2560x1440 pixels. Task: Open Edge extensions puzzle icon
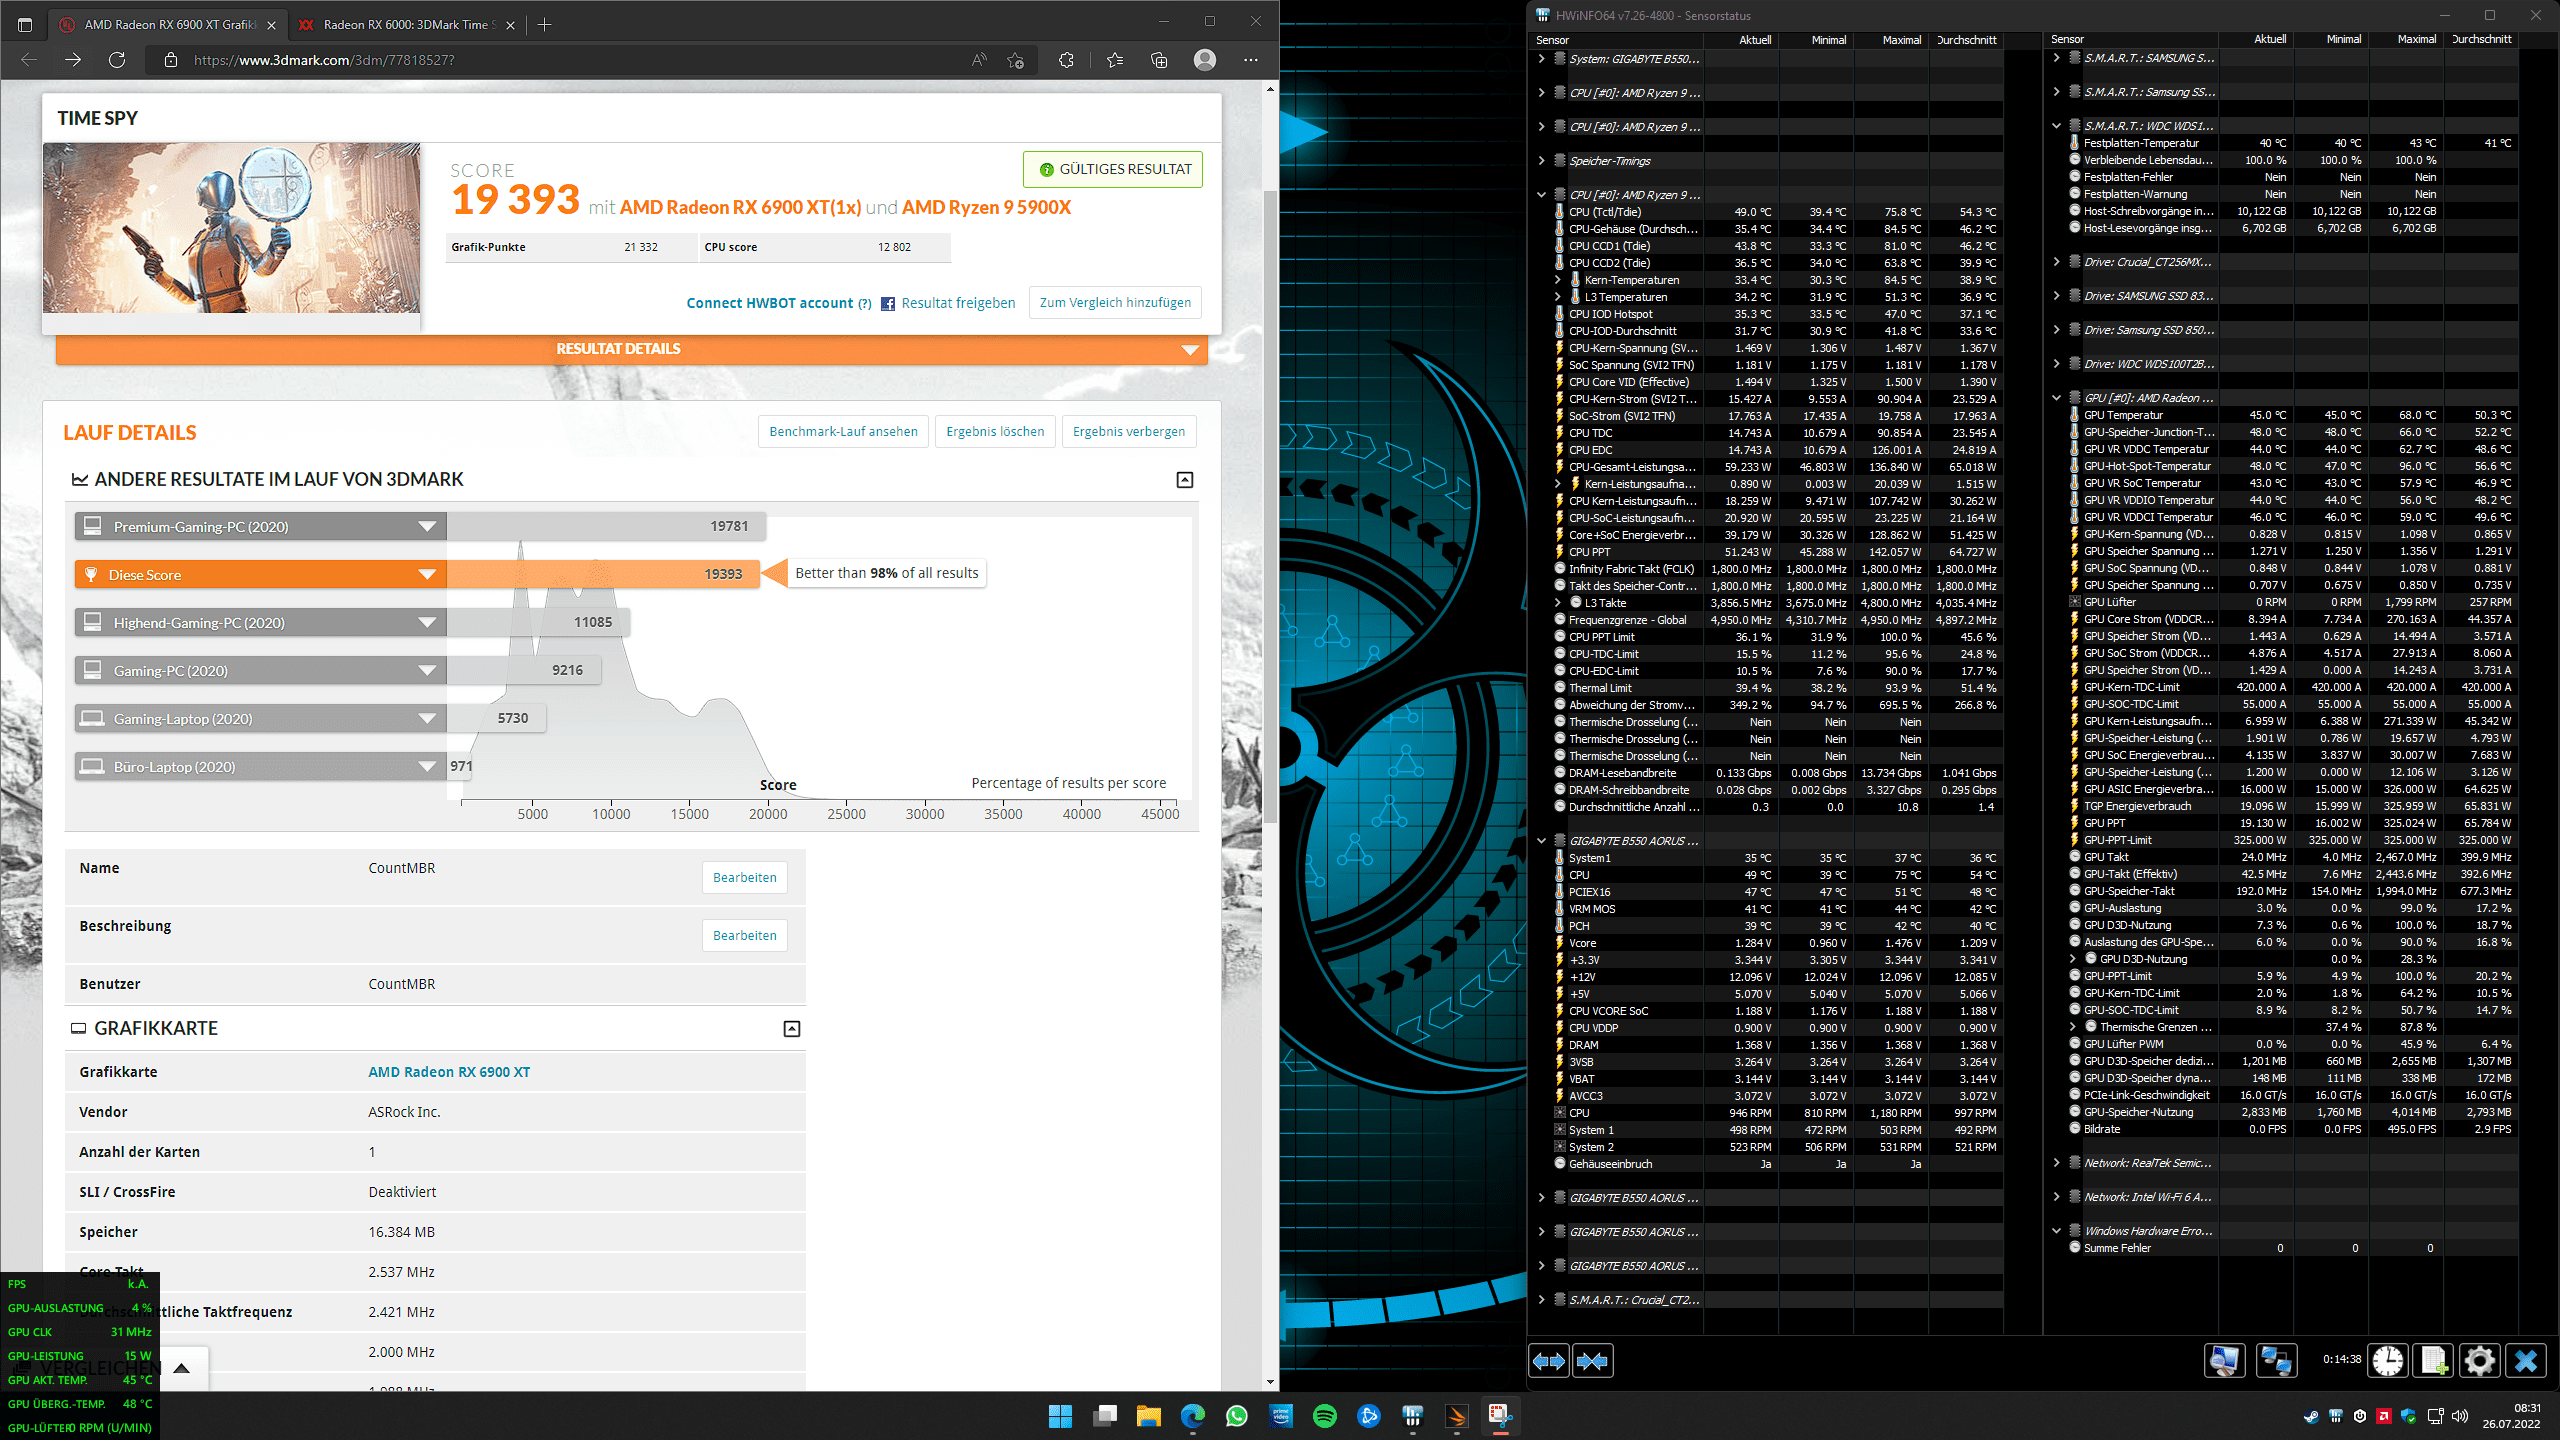[x=1066, y=60]
